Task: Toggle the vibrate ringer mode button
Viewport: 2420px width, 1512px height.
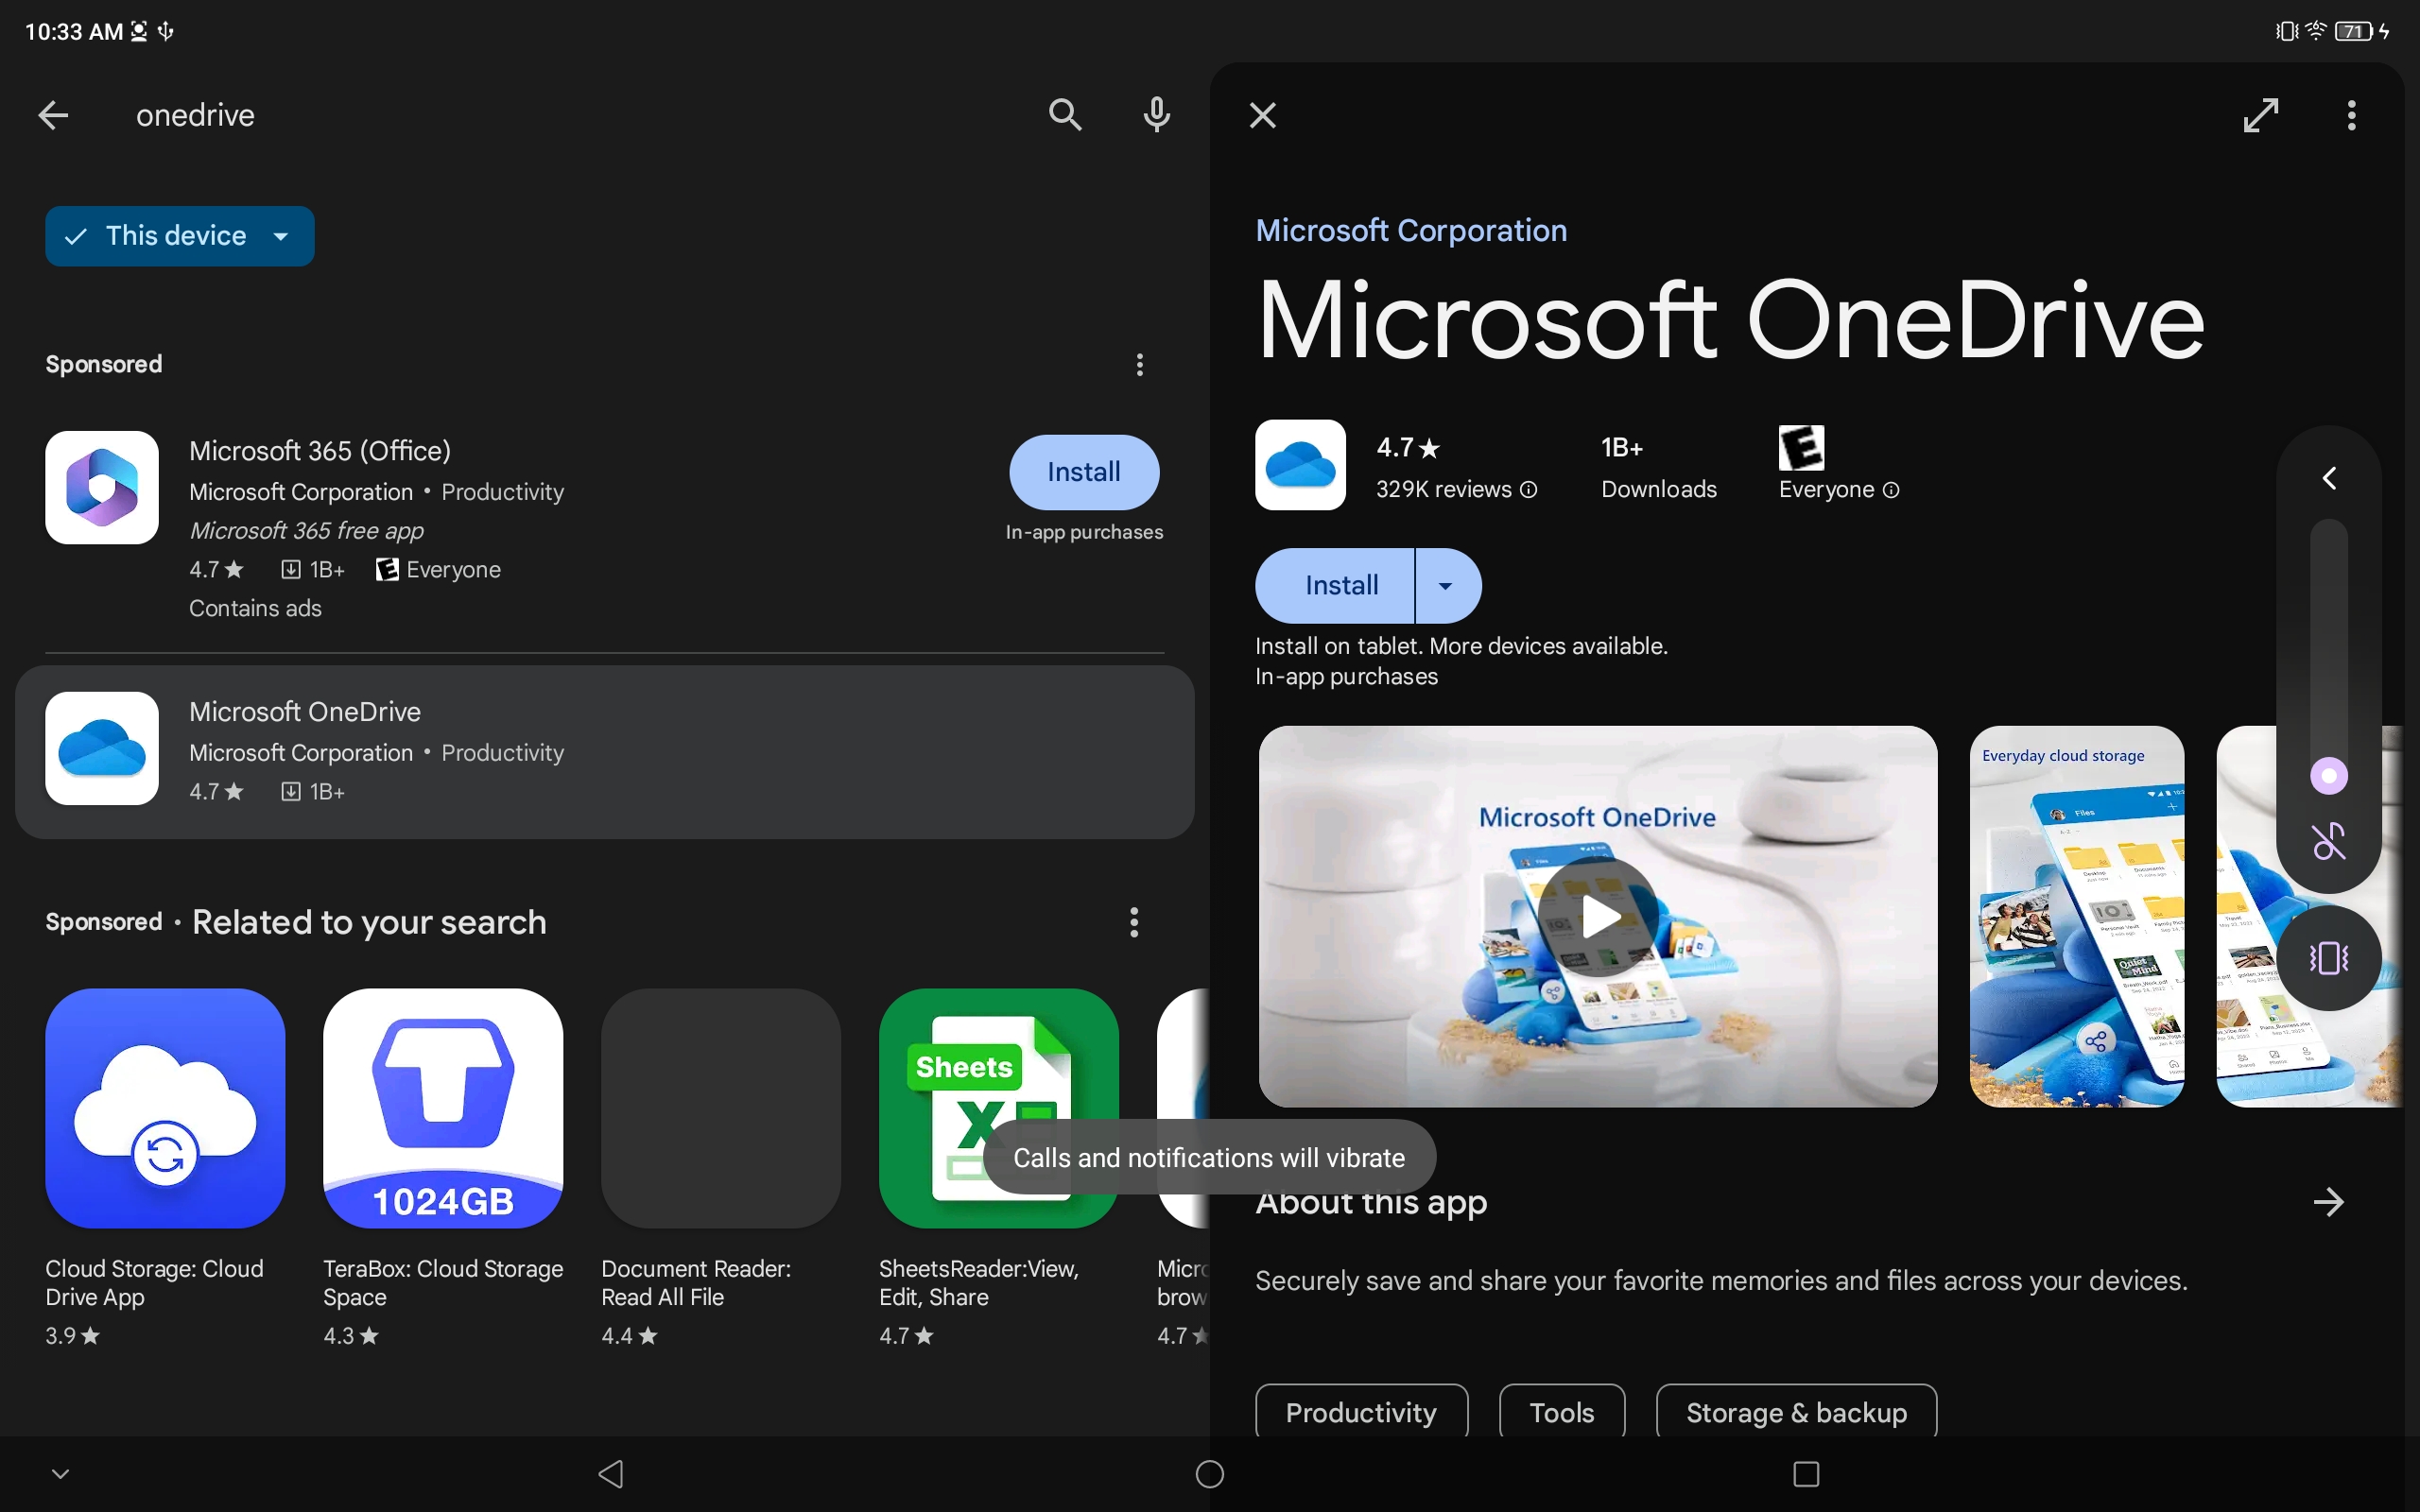Action: coord(2328,958)
